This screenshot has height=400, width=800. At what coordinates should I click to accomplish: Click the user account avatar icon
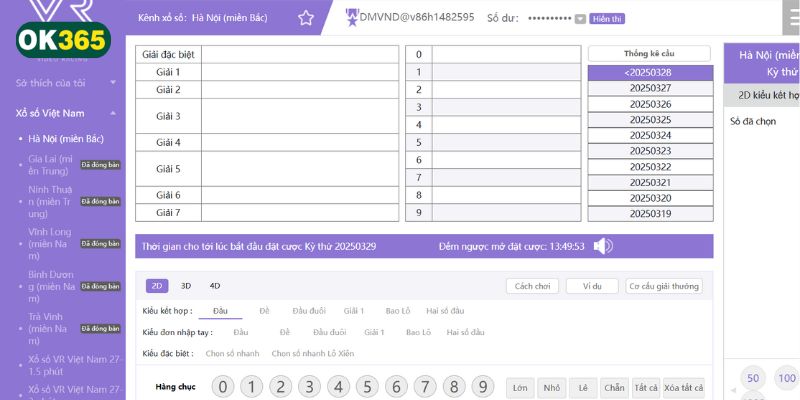(x=352, y=17)
